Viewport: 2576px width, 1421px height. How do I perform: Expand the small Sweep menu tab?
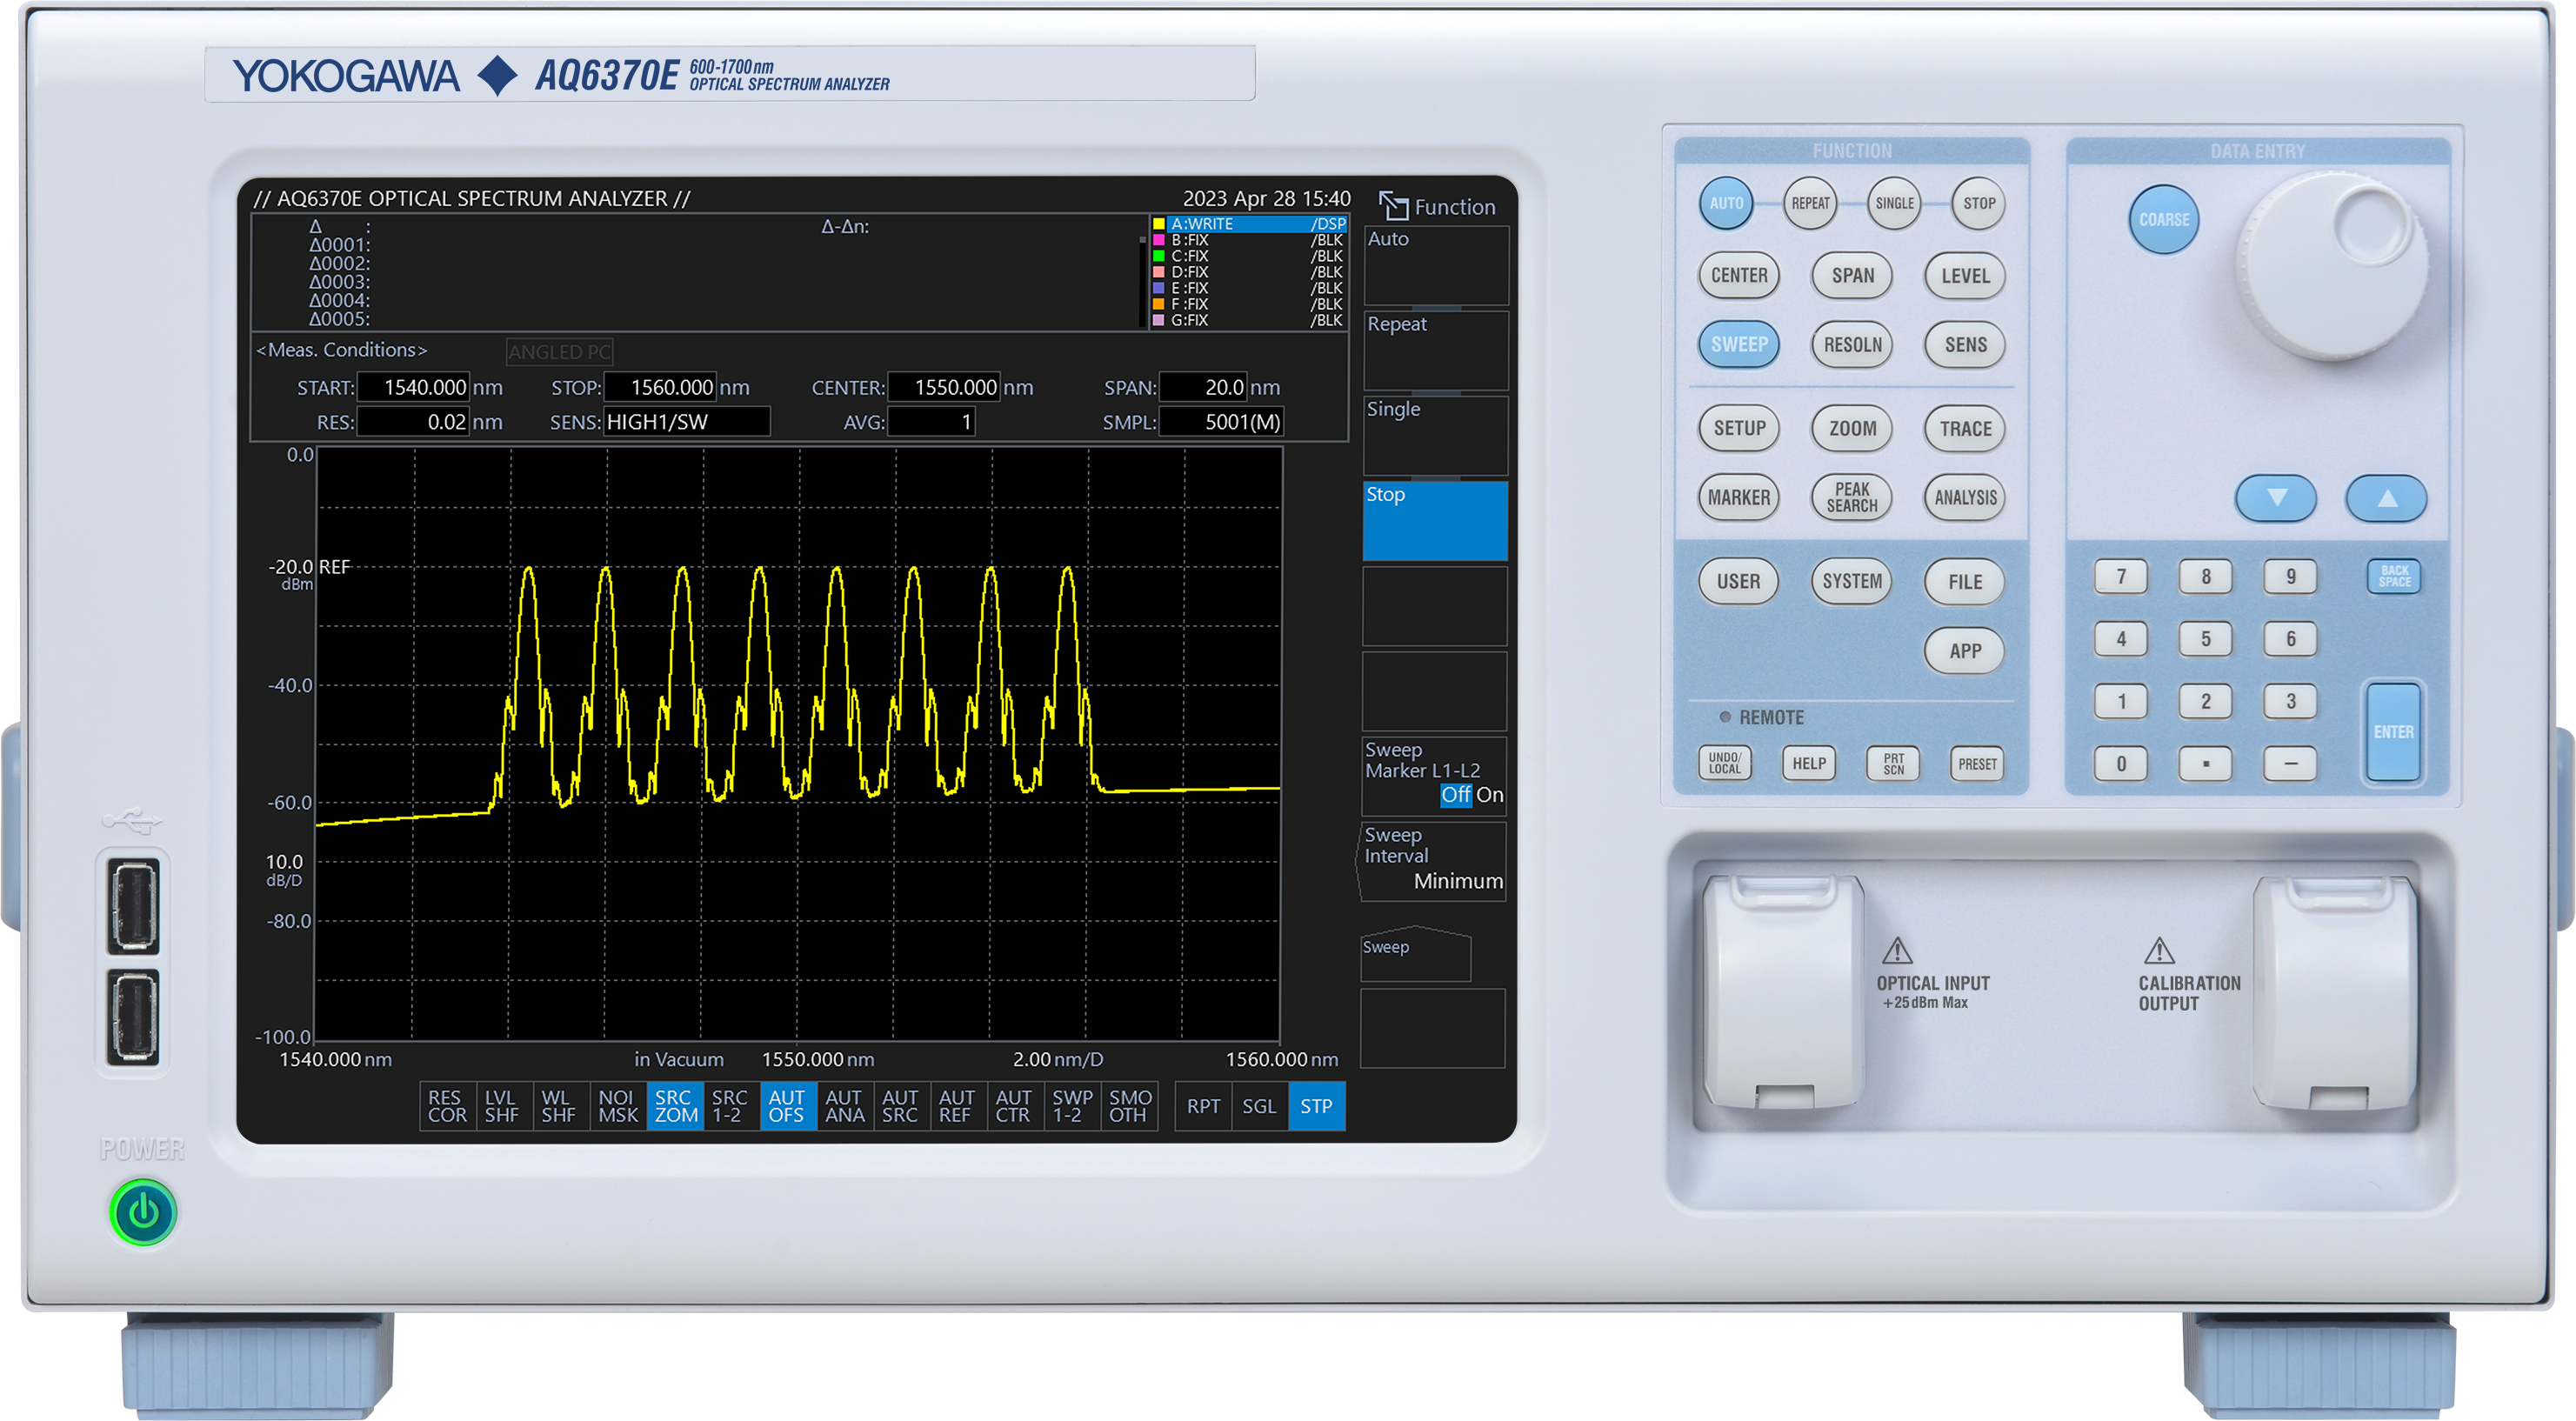(x=1414, y=953)
